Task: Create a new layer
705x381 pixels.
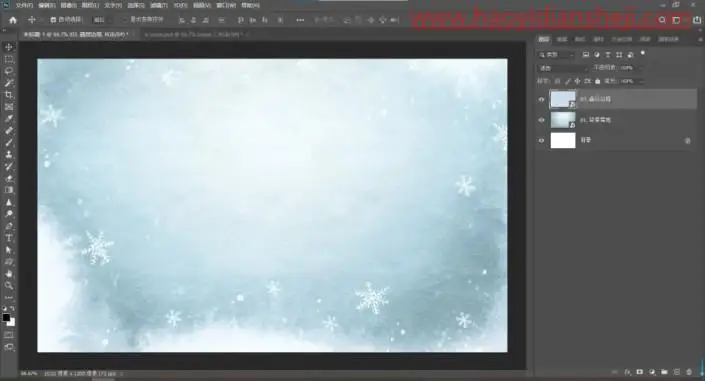Action: coord(677,372)
